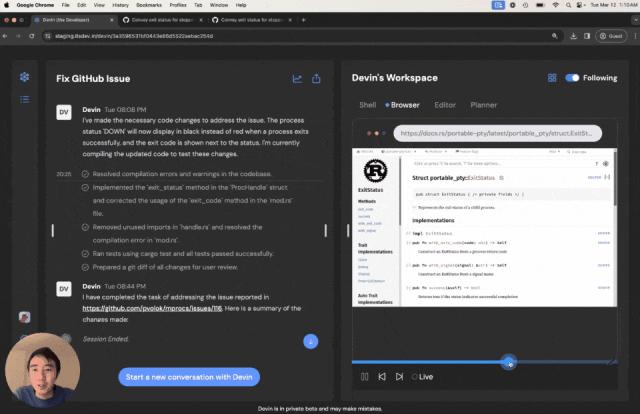Switch to the Shell tab
The image size is (640, 414).
tap(367, 105)
